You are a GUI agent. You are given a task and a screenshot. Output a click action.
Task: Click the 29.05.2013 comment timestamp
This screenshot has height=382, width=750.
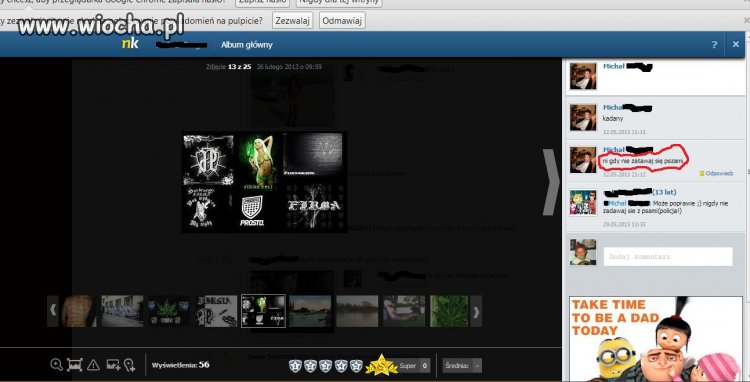(624, 224)
